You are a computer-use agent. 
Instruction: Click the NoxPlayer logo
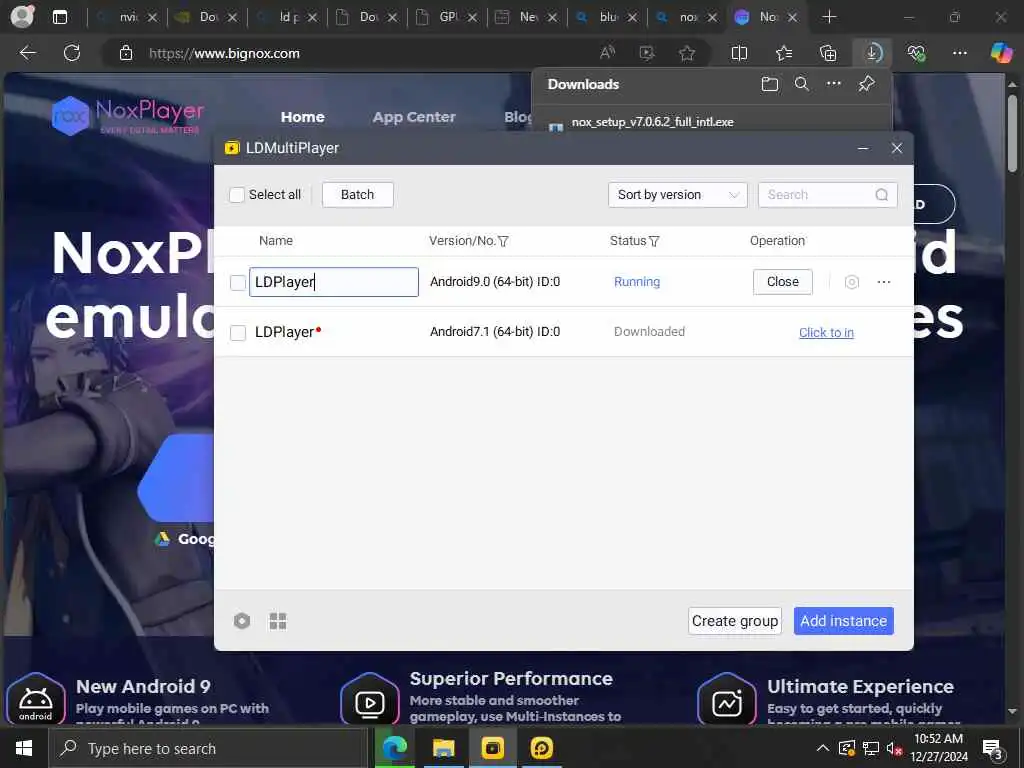click(128, 115)
